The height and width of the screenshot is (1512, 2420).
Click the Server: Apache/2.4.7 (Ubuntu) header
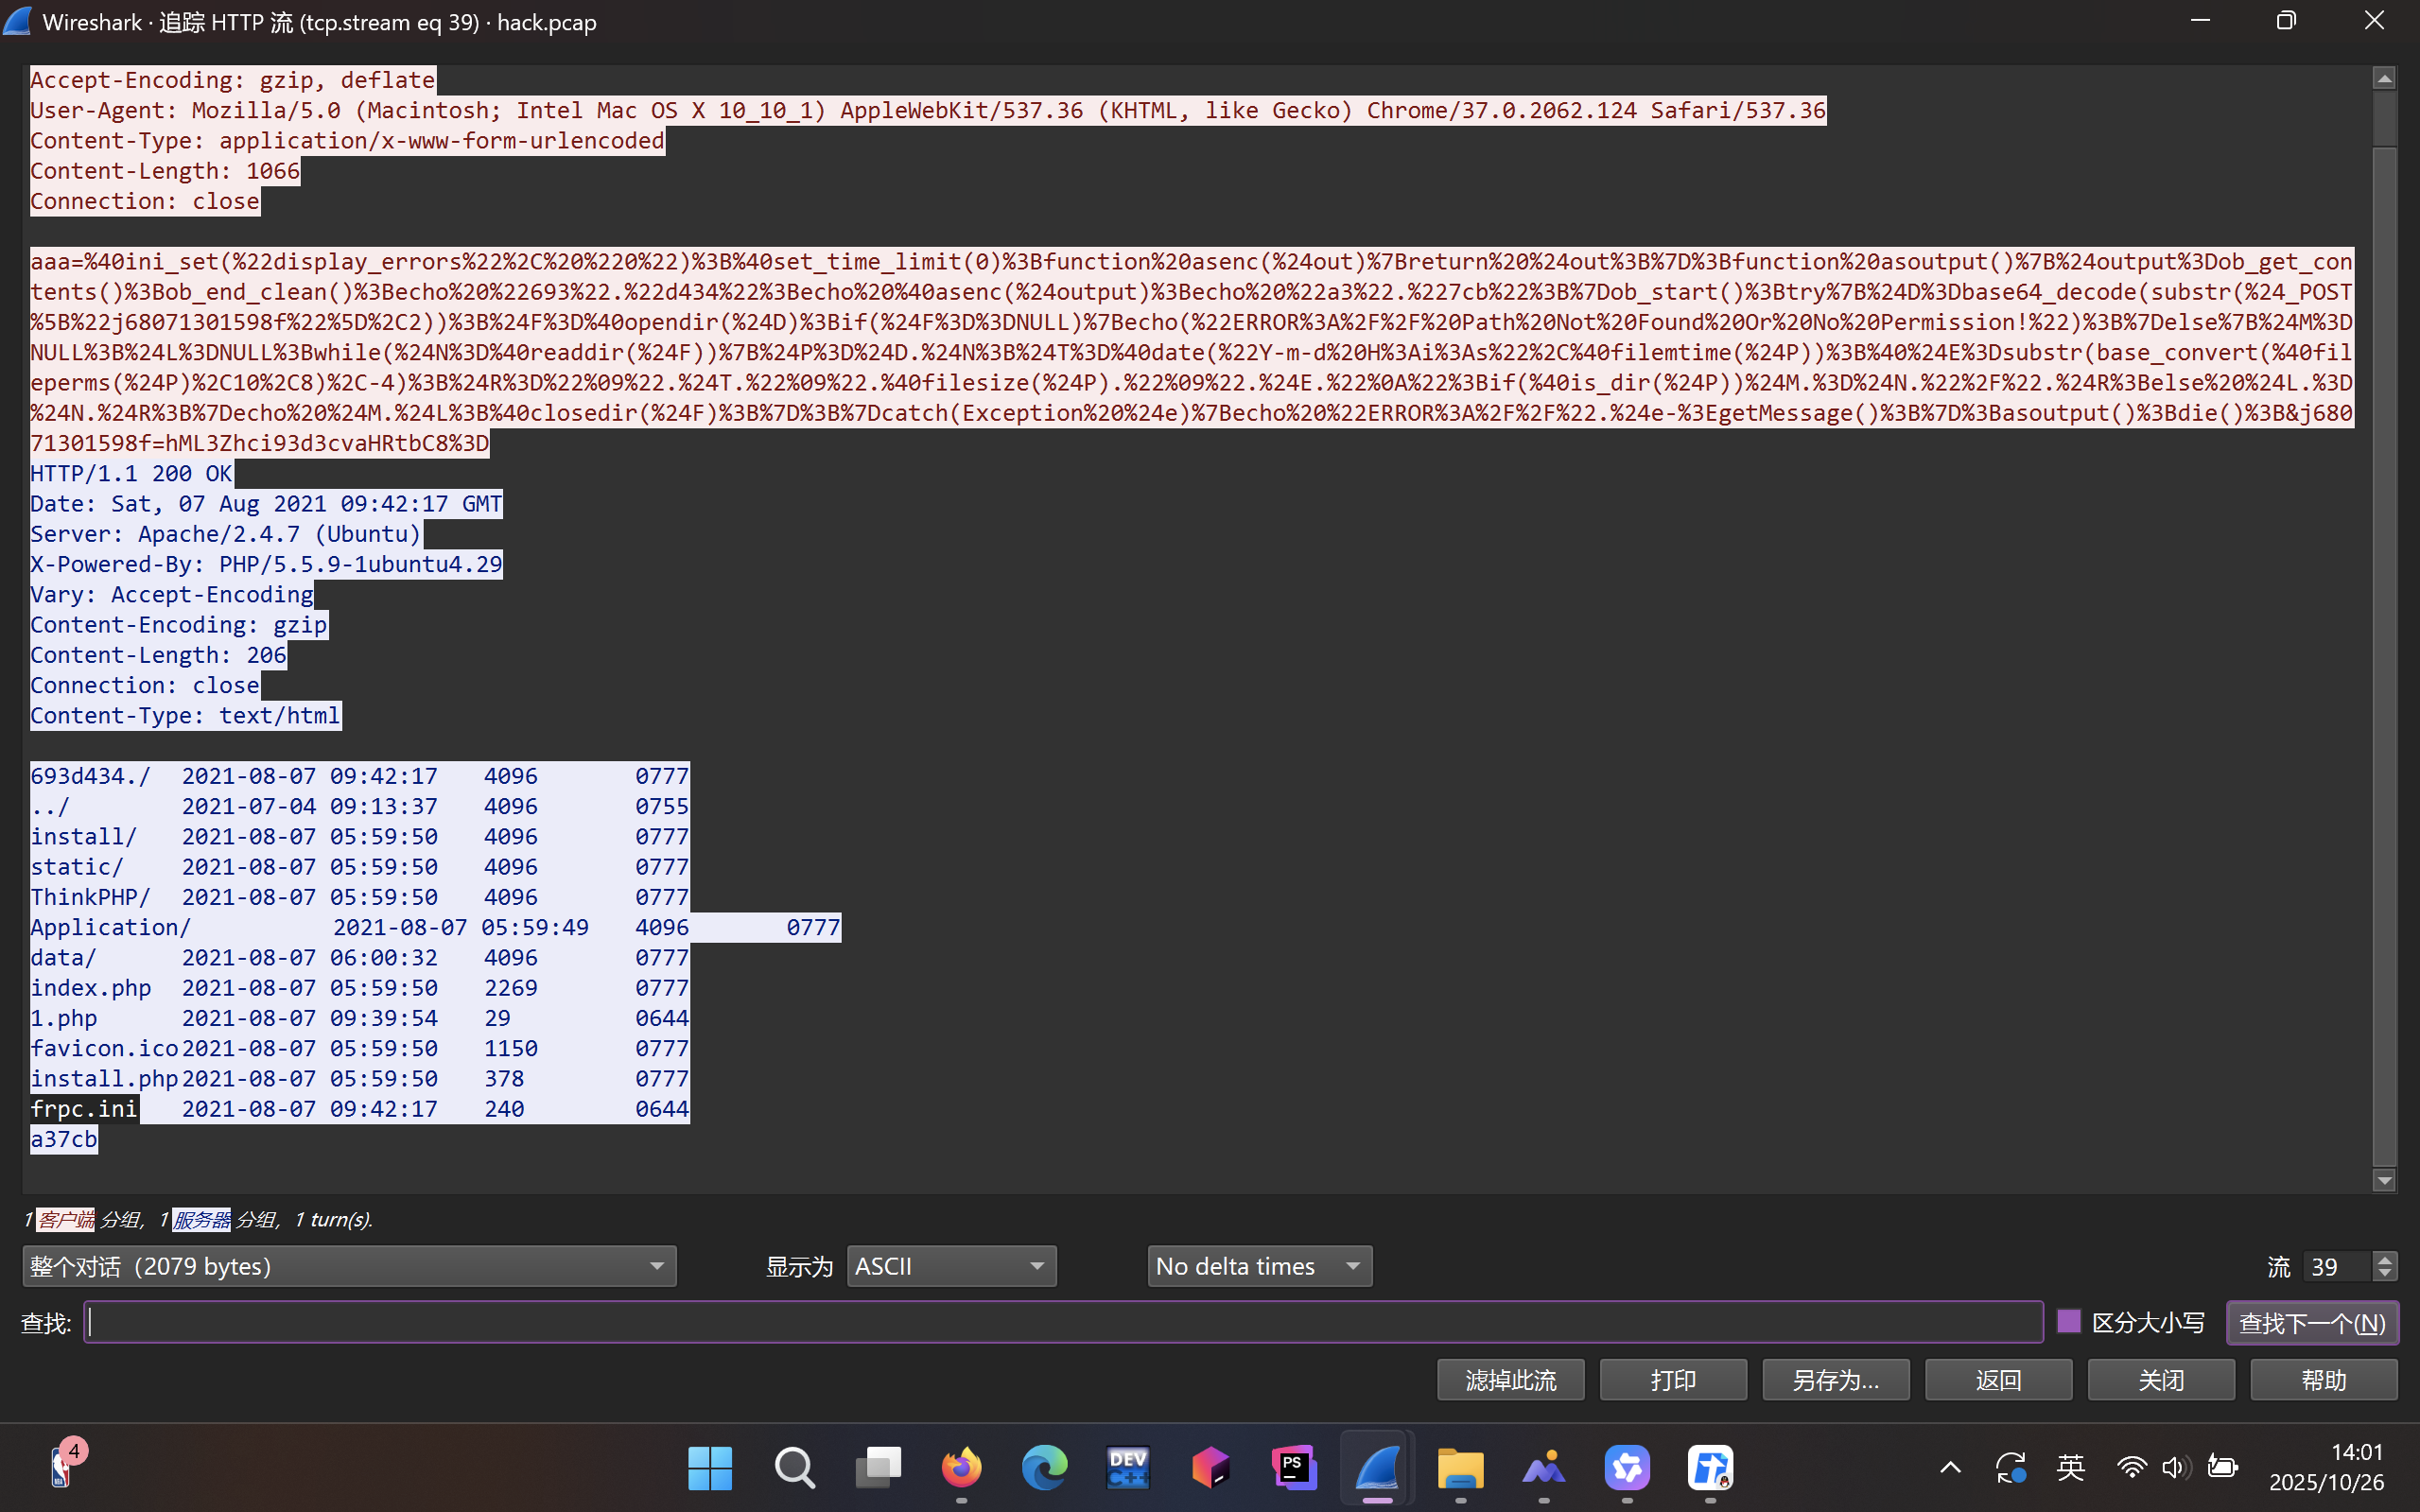pos(225,534)
